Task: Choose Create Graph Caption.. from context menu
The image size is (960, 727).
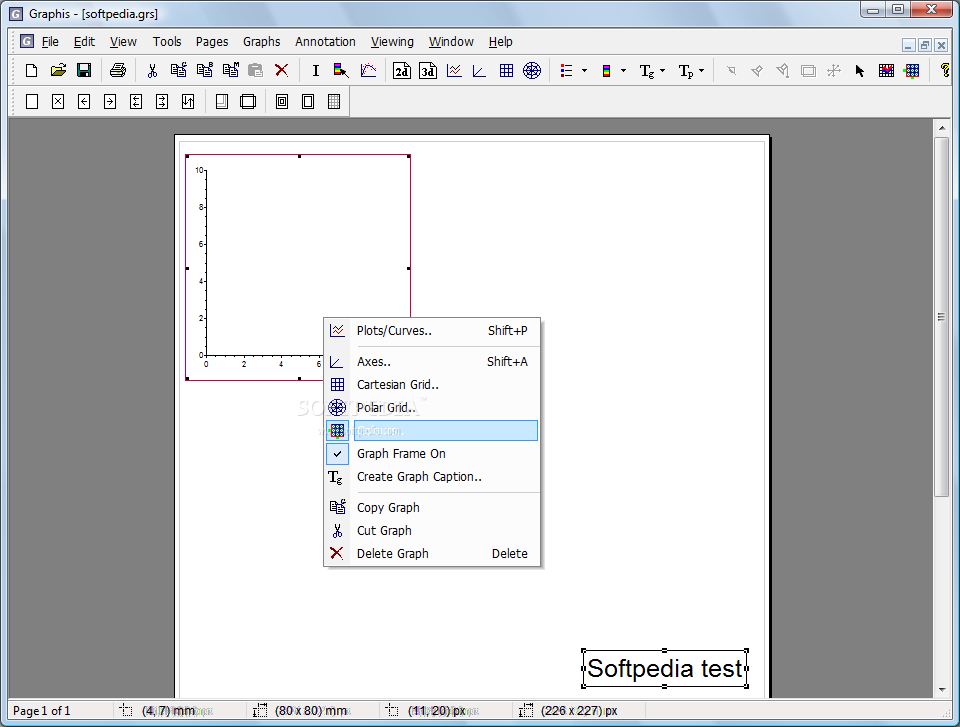Action: [432, 477]
